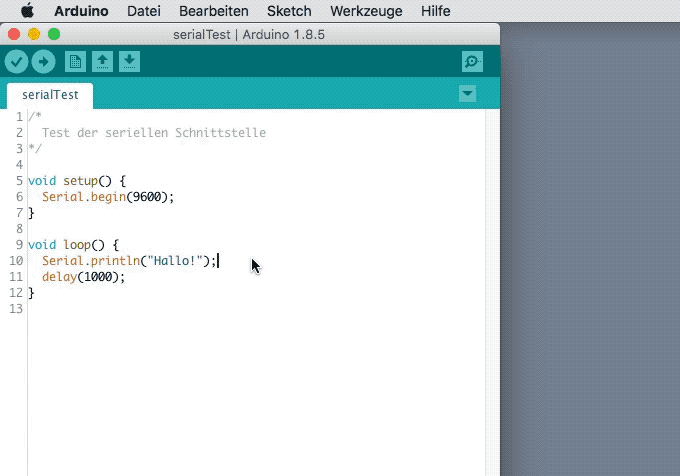
Task: Click the Upload arrow icon
Action: 43,62
